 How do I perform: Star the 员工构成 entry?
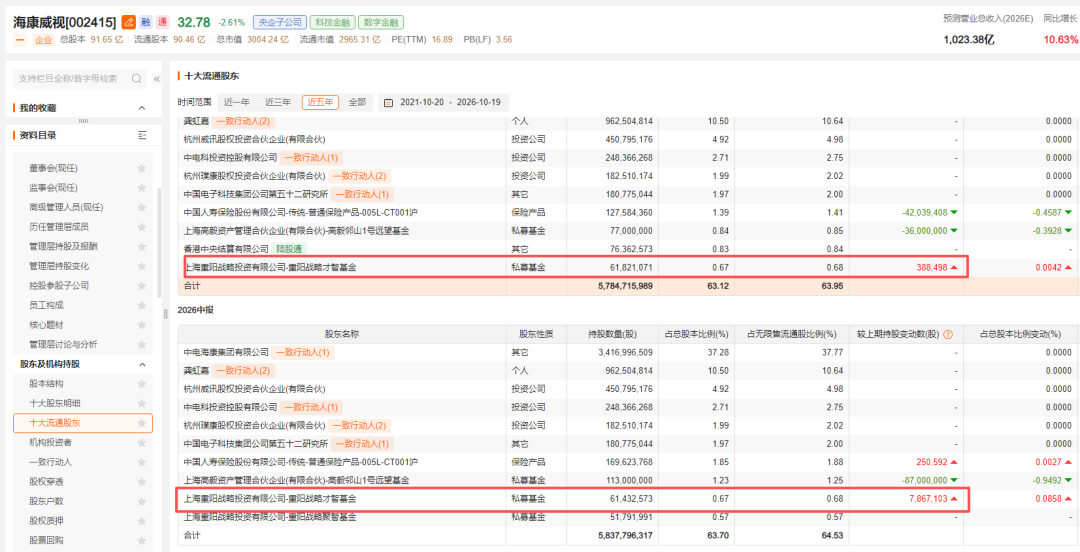coord(142,305)
